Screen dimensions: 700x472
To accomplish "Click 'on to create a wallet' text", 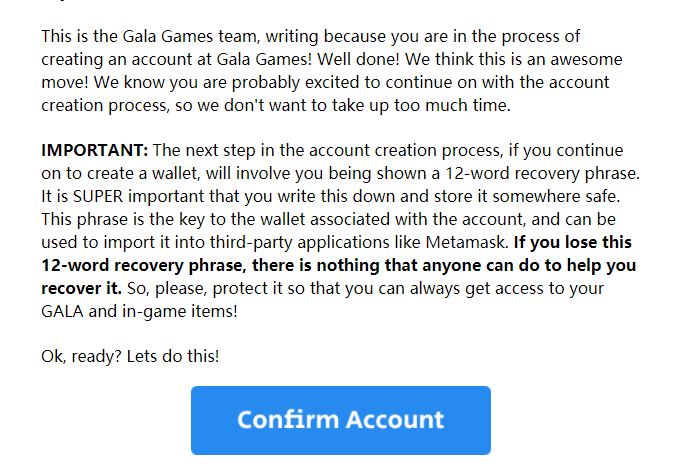I will [121, 173].
